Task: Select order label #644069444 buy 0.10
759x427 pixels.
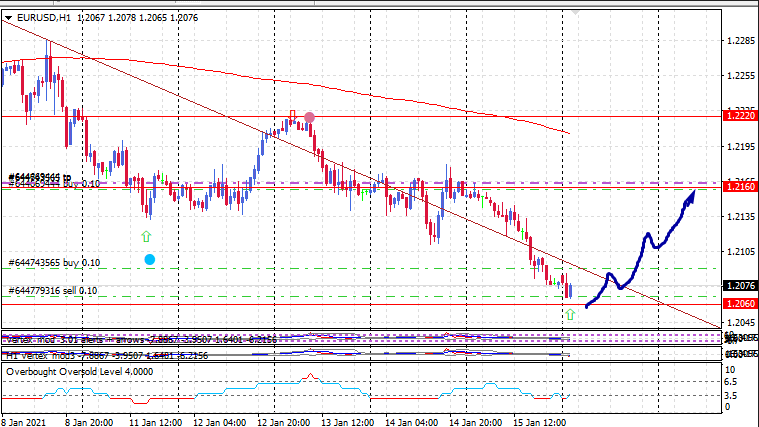Action: 54,184
